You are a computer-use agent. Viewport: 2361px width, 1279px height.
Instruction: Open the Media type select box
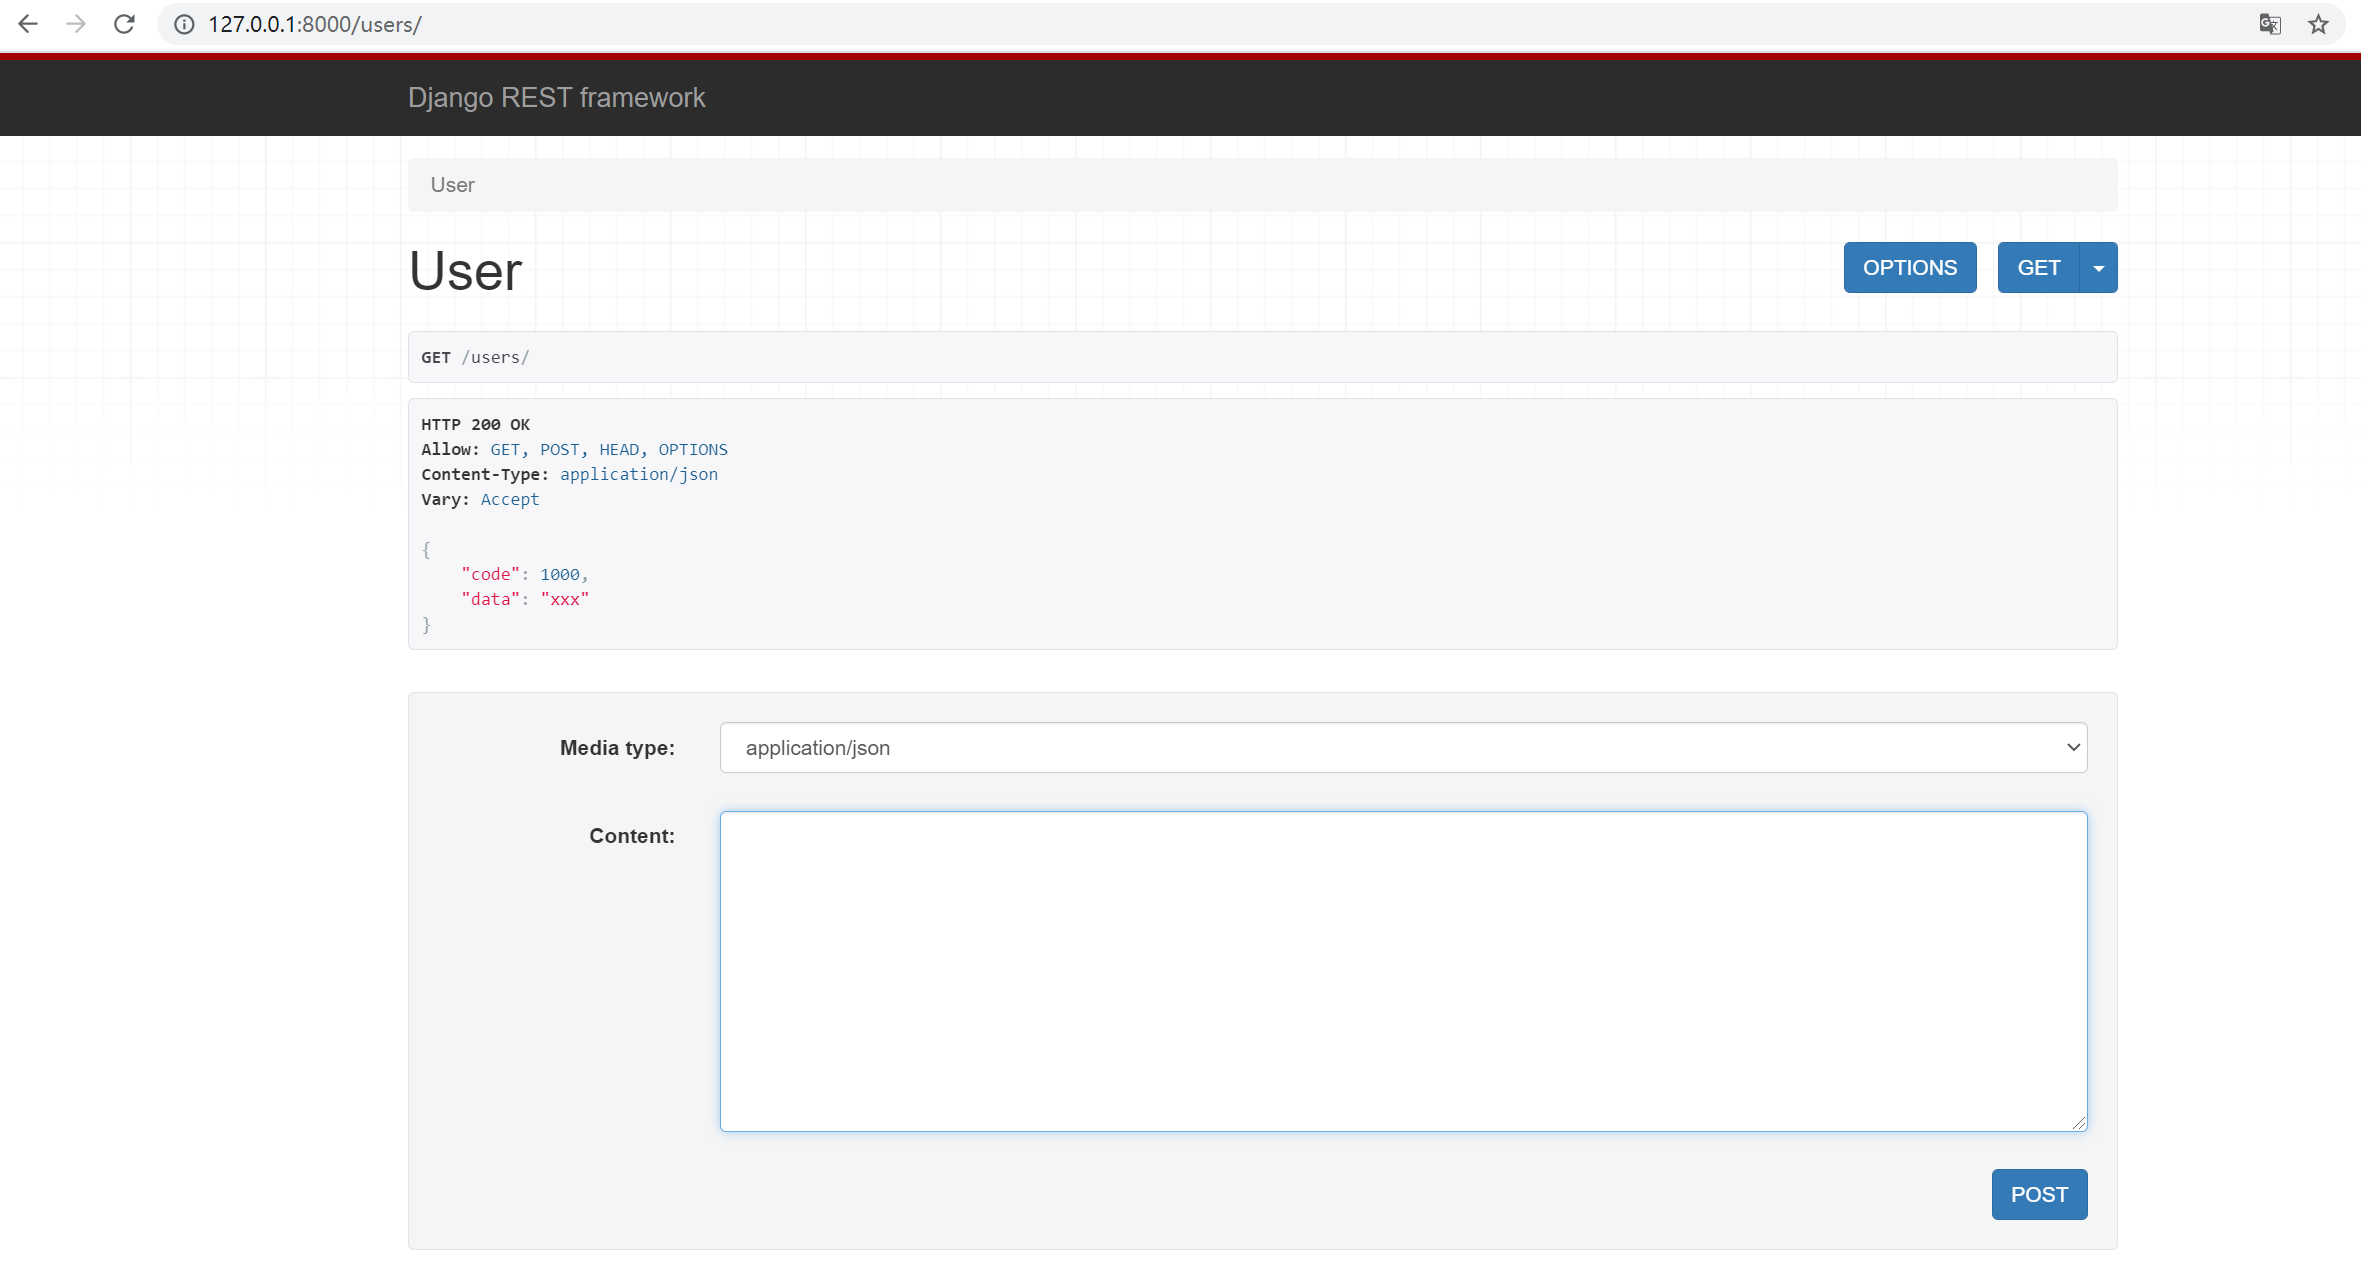point(1402,748)
